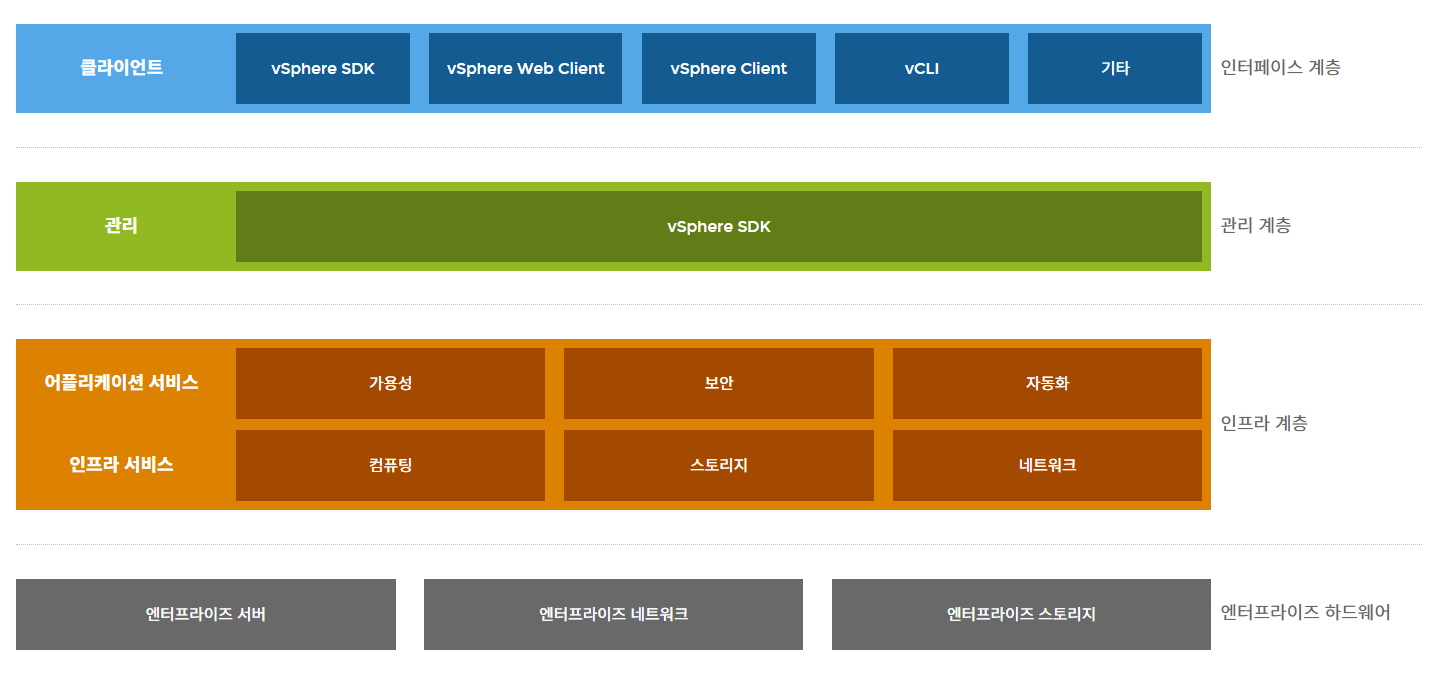
Task: Click the blue vSphere SDK box in client row
Action: point(322,69)
